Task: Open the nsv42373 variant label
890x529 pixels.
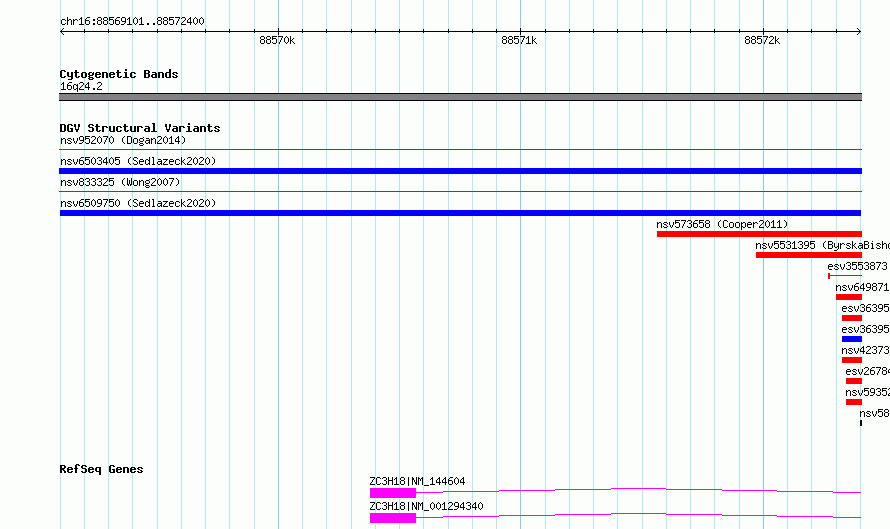Action: pyautogui.click(x=865, y=350)
